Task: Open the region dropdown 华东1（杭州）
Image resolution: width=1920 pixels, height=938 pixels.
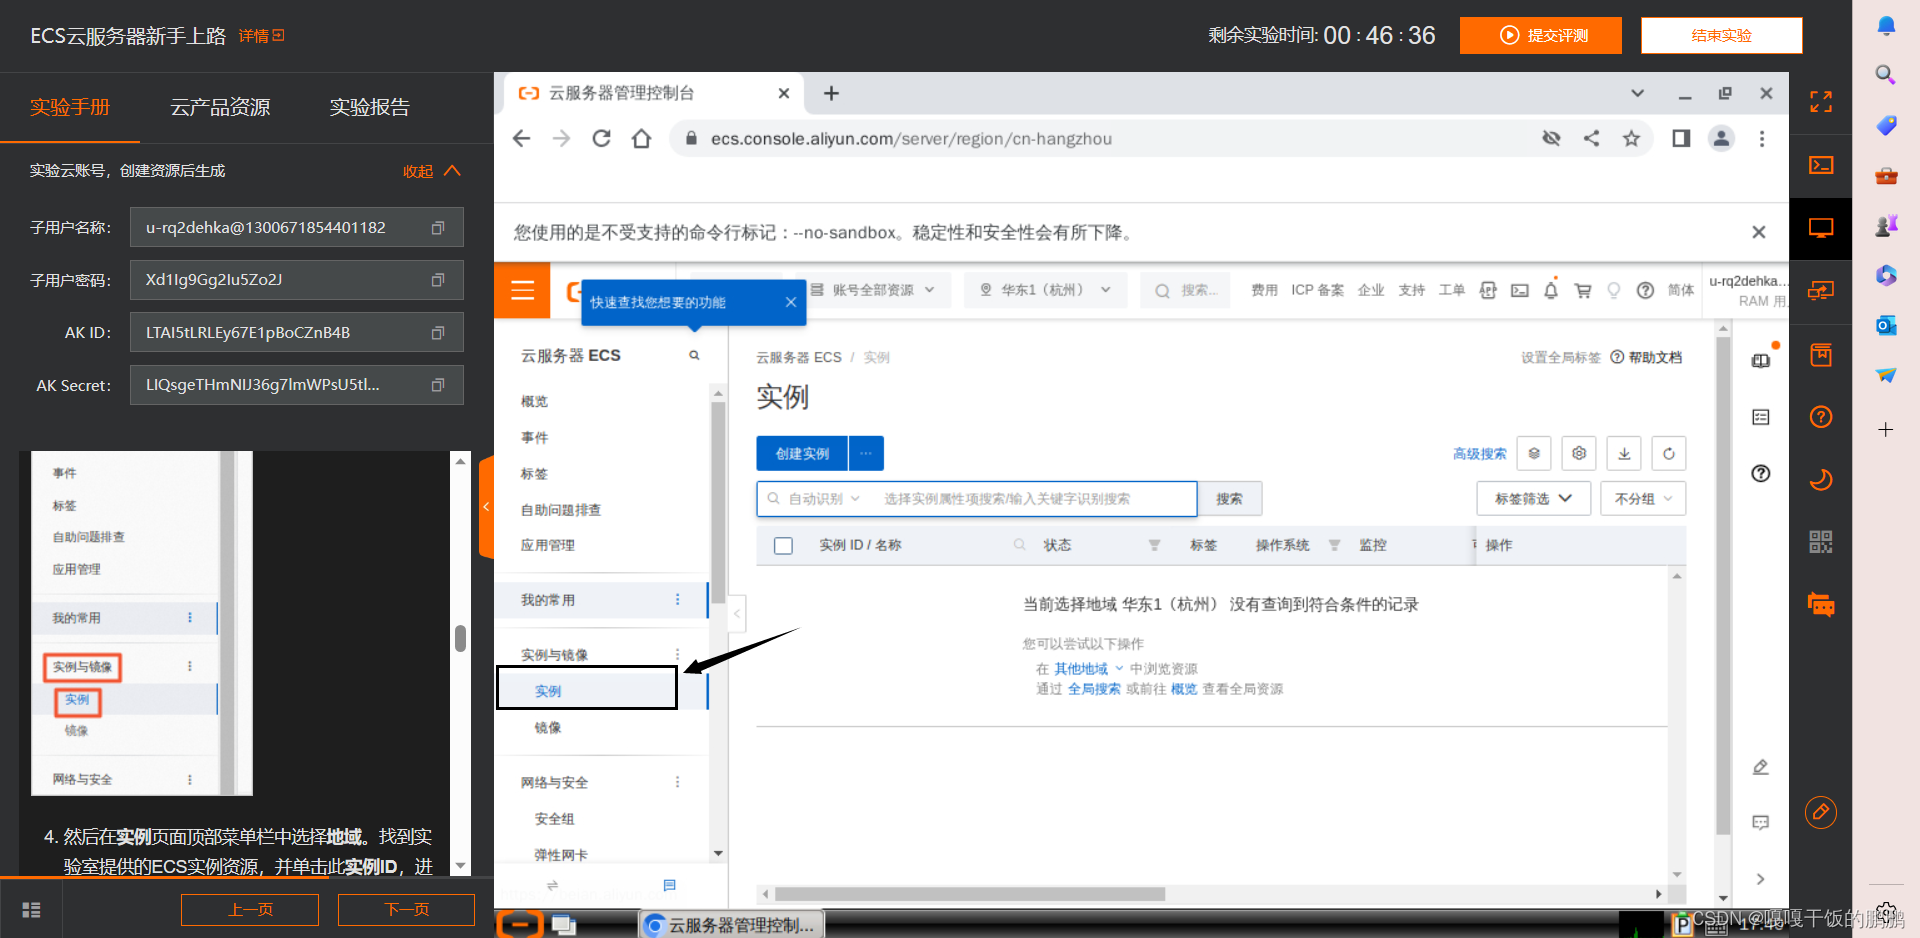Action: tap(1045, 290)
